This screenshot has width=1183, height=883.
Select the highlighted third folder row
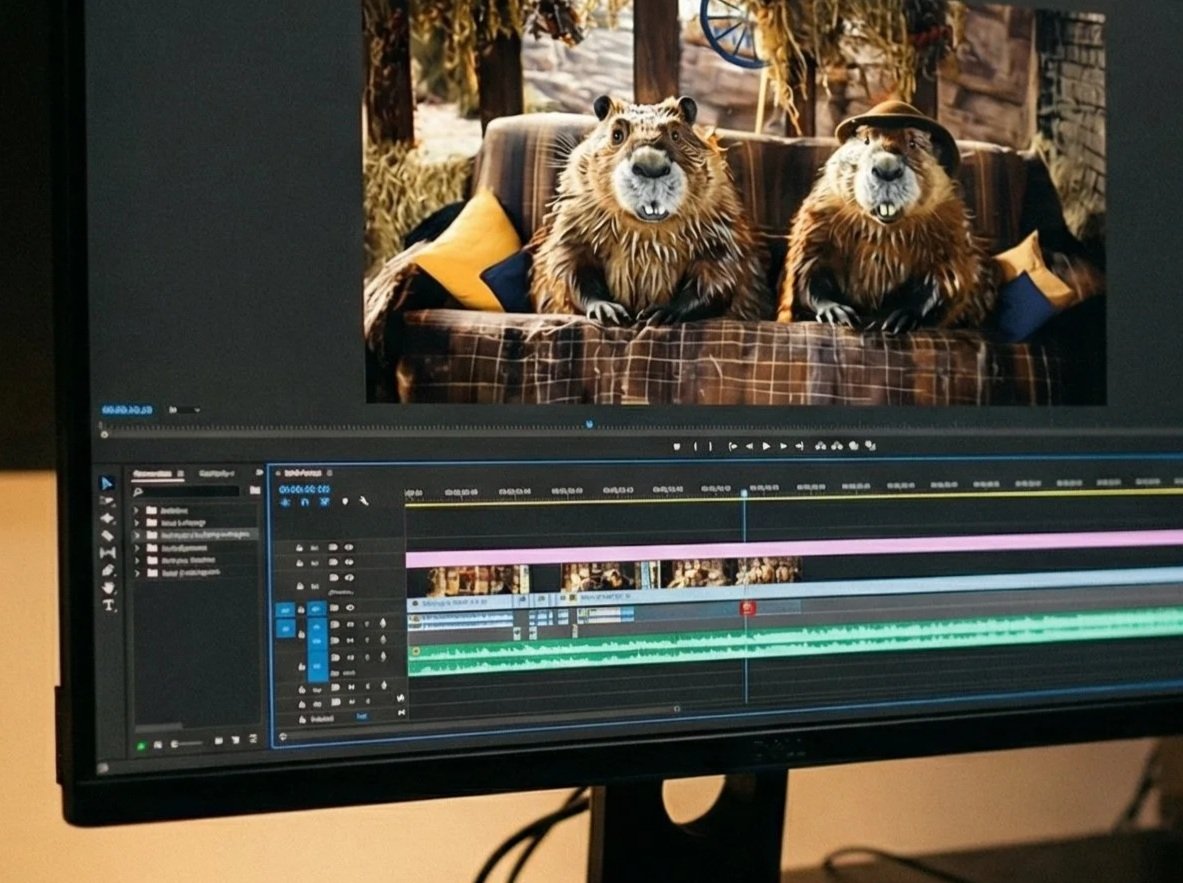(195, 535)
